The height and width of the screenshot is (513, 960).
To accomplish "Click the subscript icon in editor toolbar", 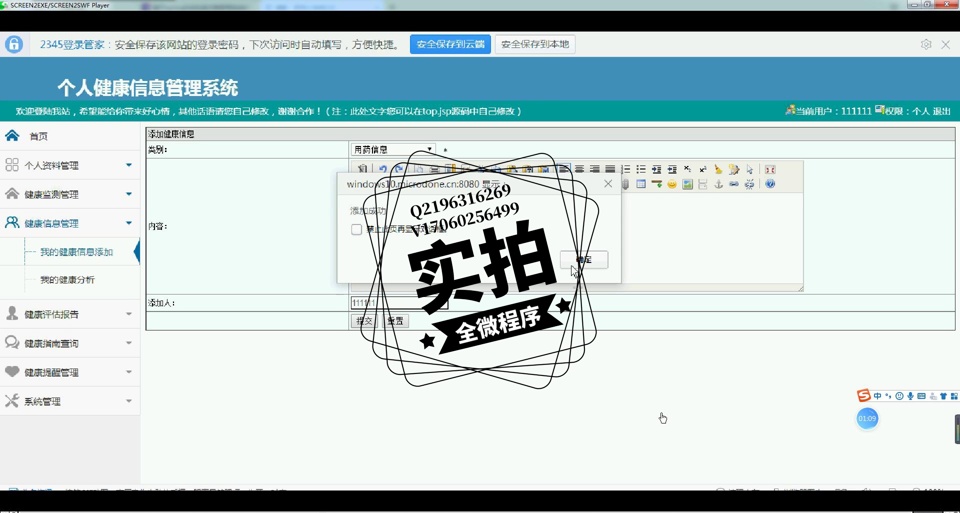I will click(687, 169).
